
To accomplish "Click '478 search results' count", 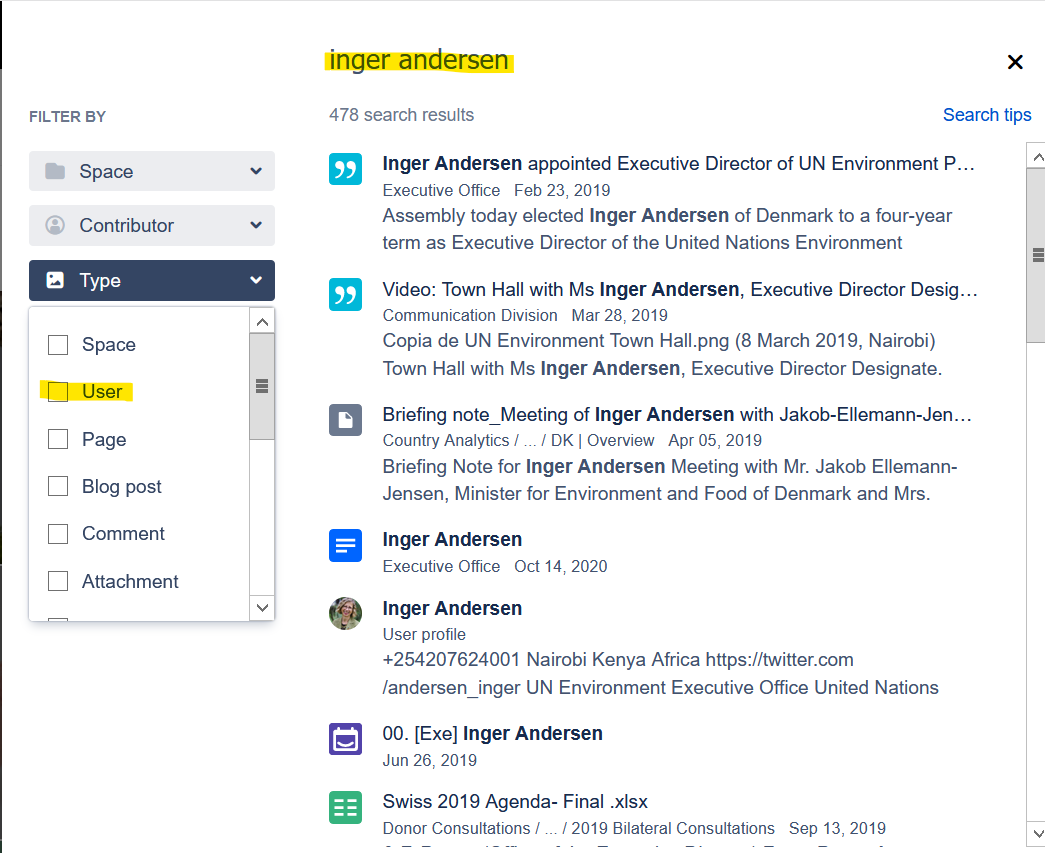I will 401,115.
